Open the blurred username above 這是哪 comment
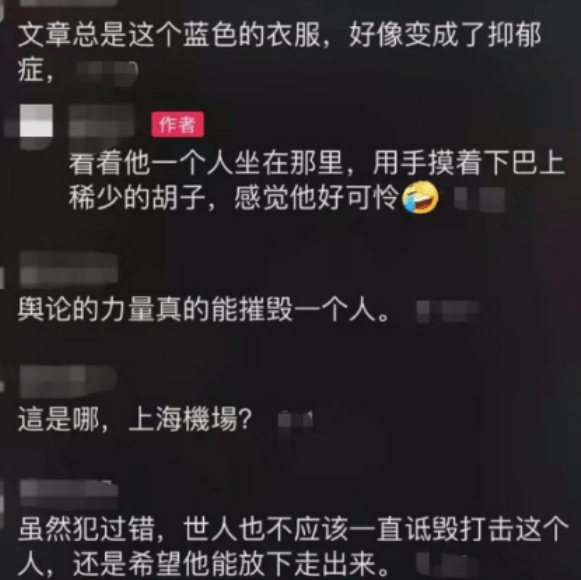 point(68,381)
